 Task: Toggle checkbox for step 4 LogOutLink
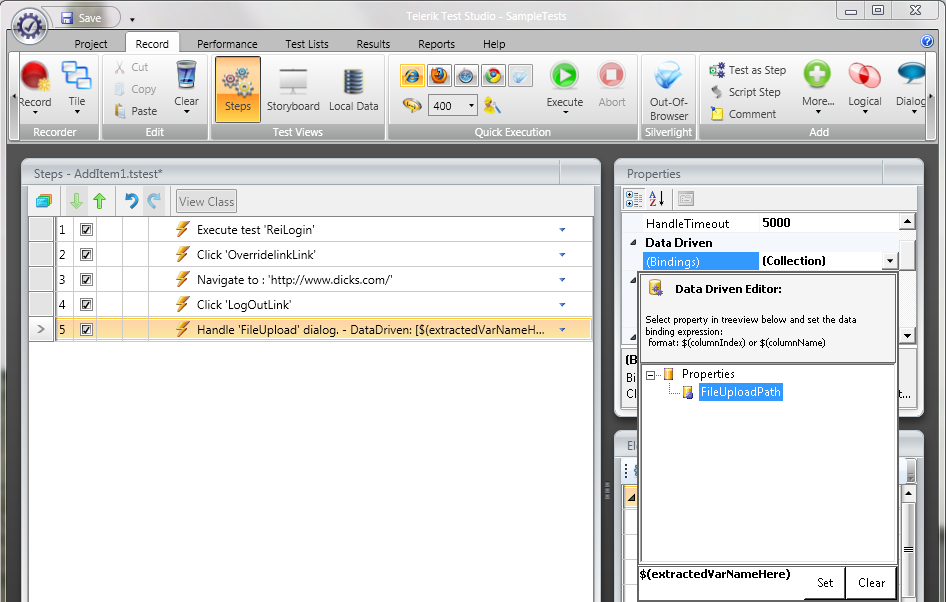click(86, 305)
